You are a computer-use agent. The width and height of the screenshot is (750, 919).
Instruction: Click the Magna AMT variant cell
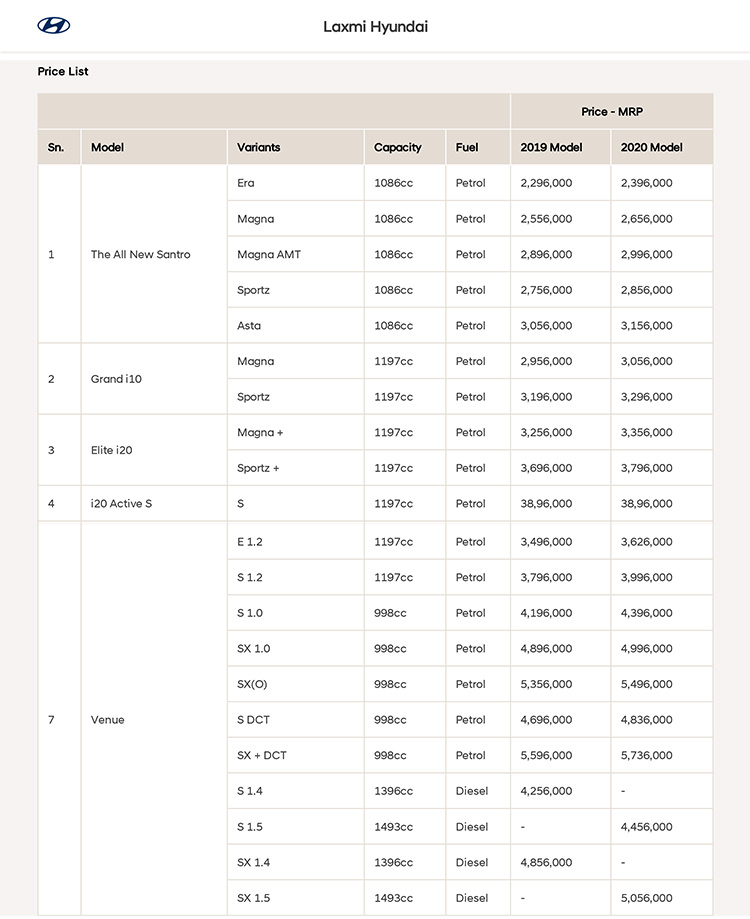[268, 255]
